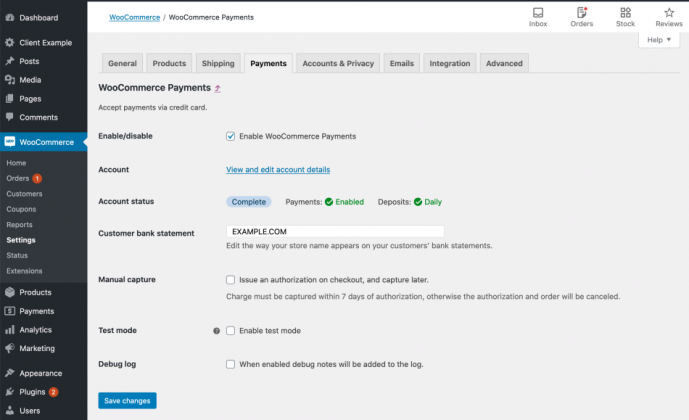This screenshot has height=420, width=689.
Task: Click the Posts pin icon
Action: 10,61
